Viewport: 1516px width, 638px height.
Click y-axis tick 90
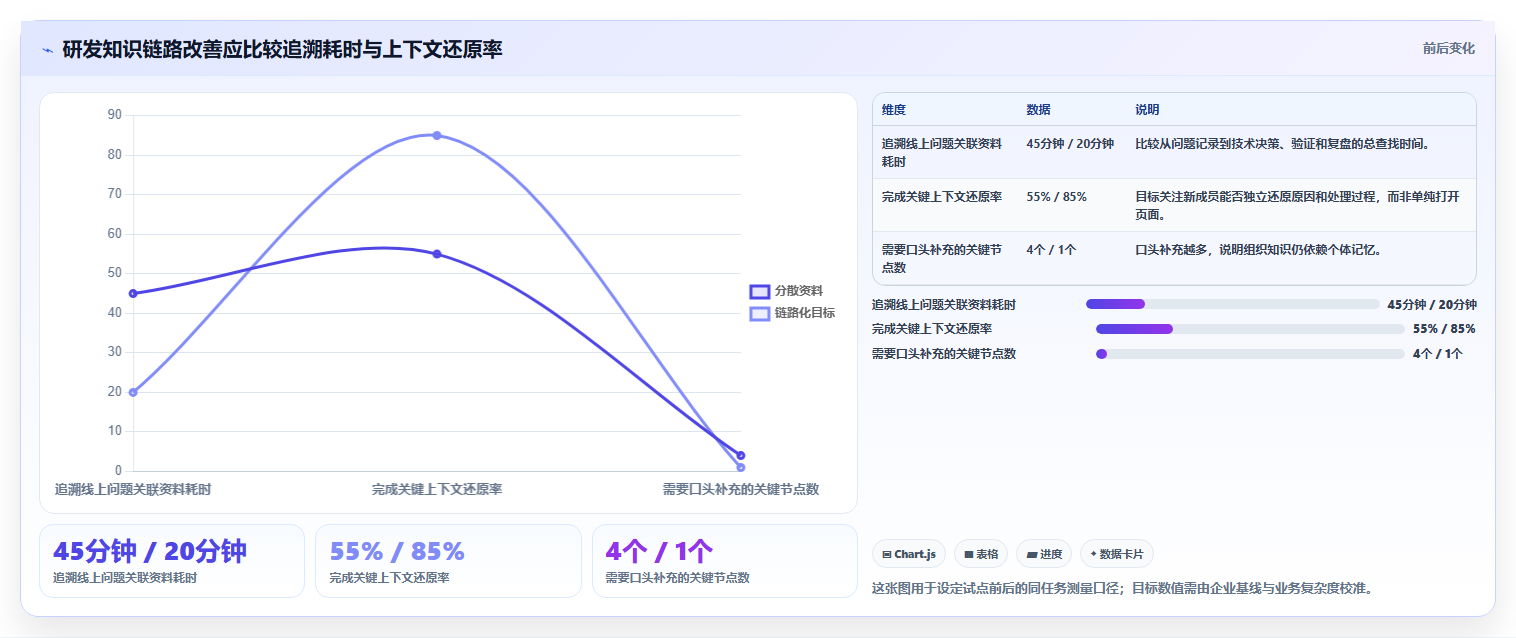(x=114, y=115)
